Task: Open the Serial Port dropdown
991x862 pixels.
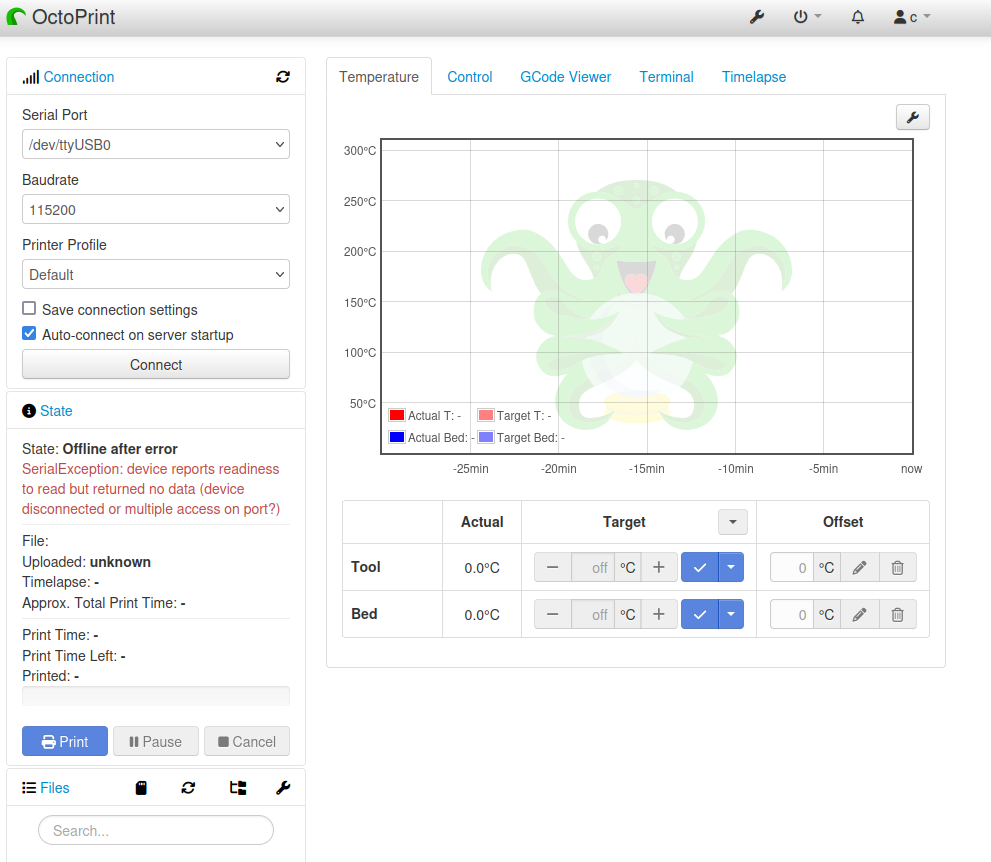Action: pyautogui.click(x=156, y=144)
